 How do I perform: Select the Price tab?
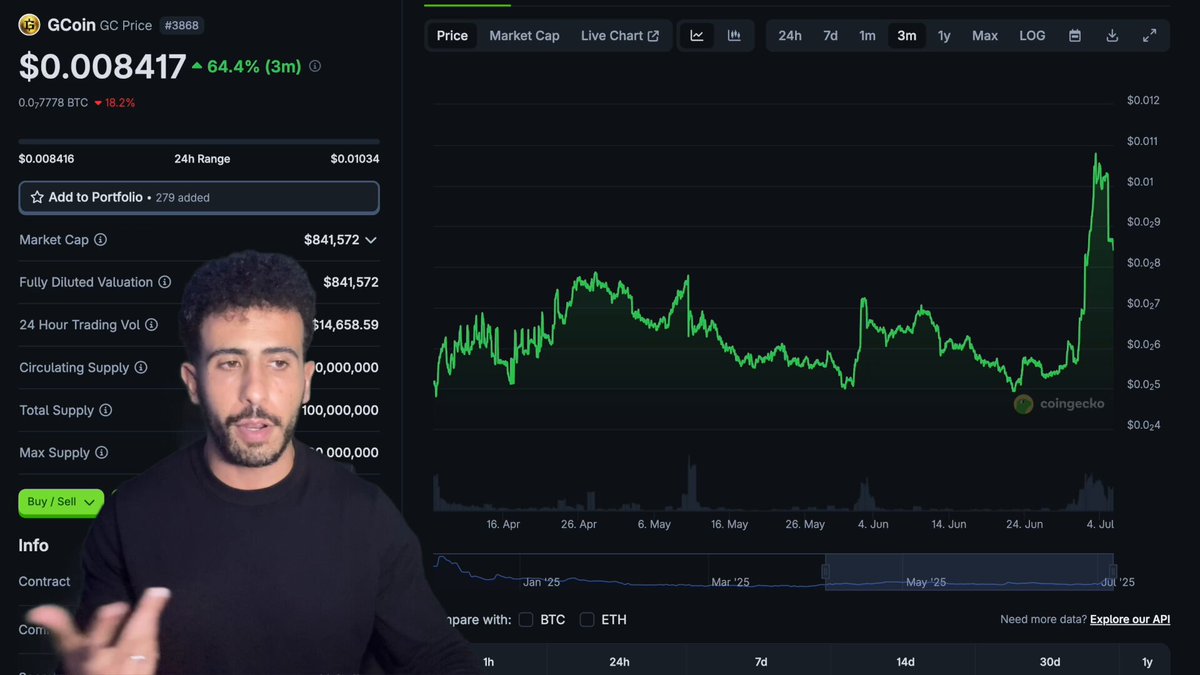coord(452,35)
